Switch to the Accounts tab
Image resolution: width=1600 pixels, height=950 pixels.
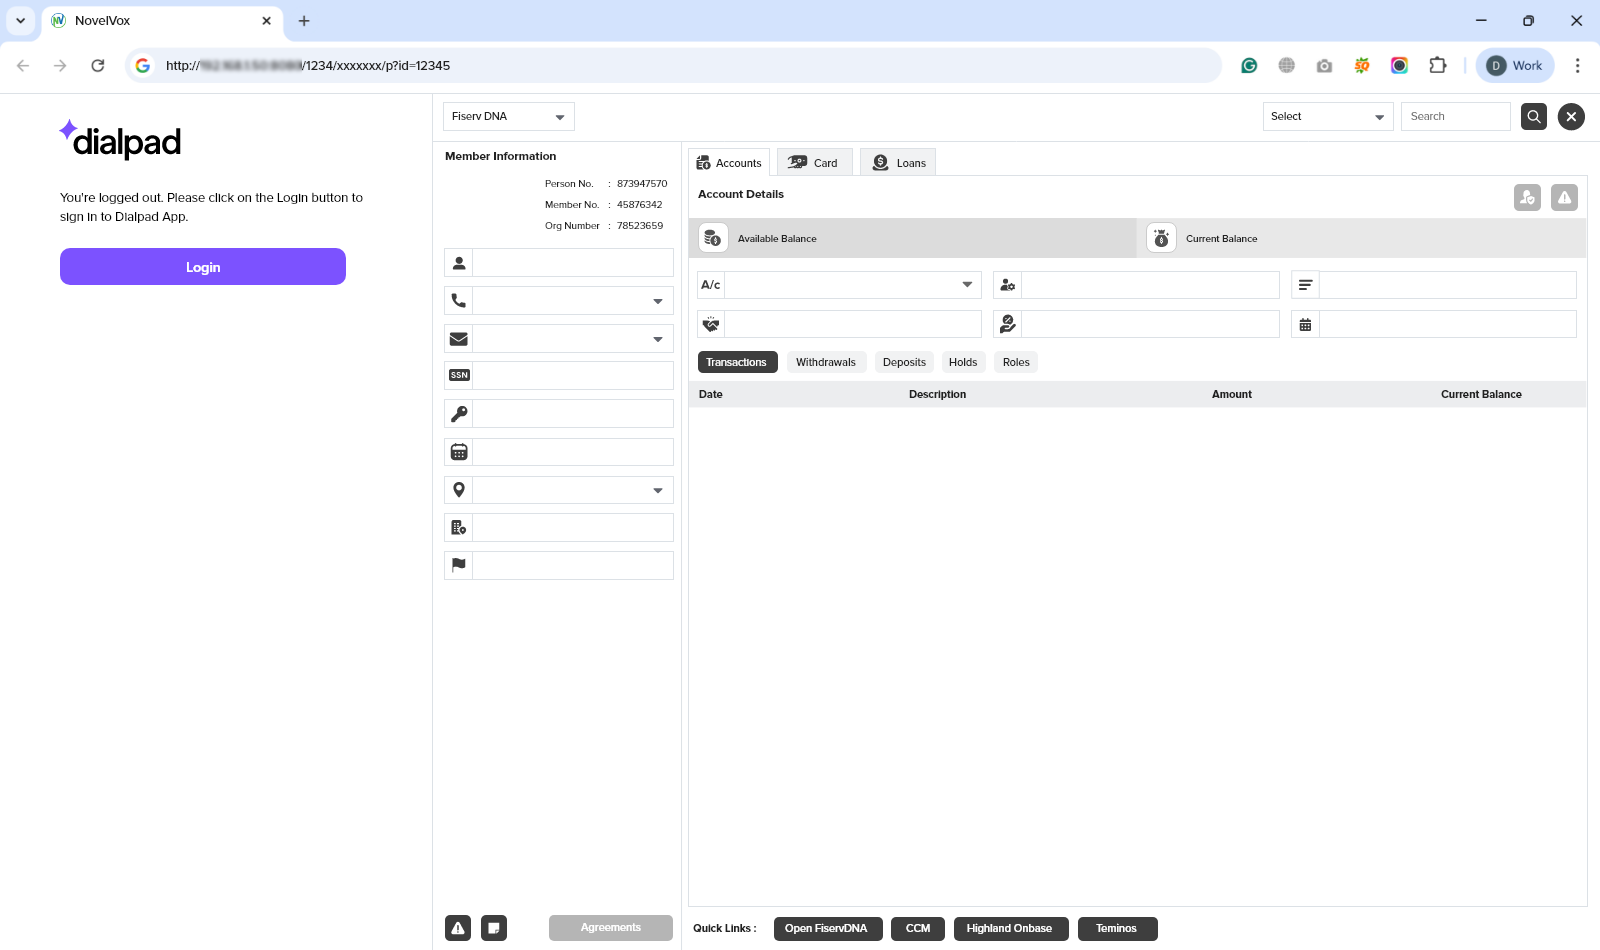point(729,163)
